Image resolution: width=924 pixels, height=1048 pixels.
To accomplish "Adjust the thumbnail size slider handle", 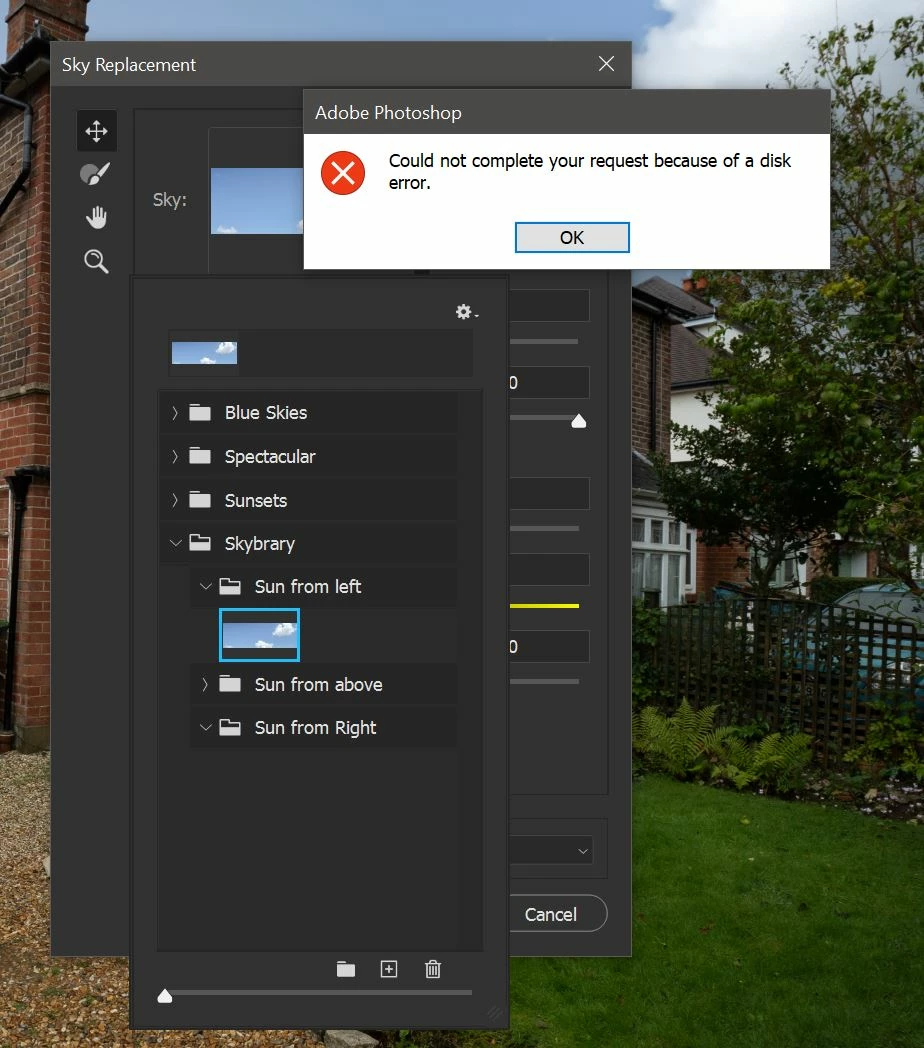I will (165, 996).
